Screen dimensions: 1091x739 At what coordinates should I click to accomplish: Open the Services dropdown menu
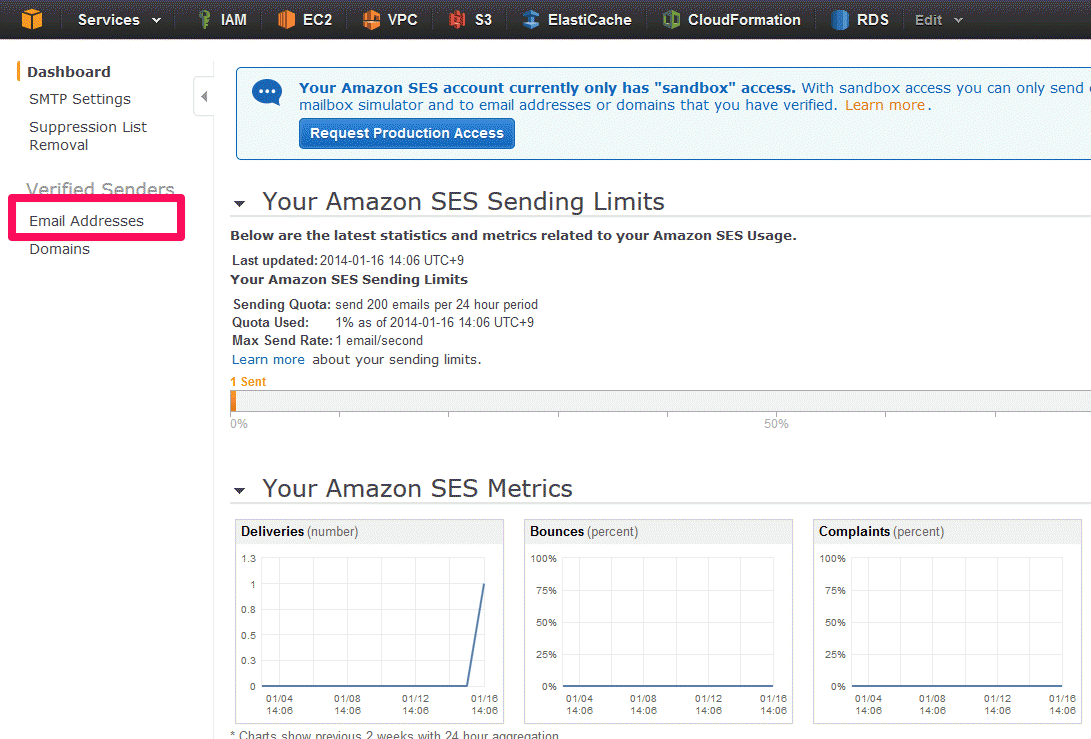point(119,20)
